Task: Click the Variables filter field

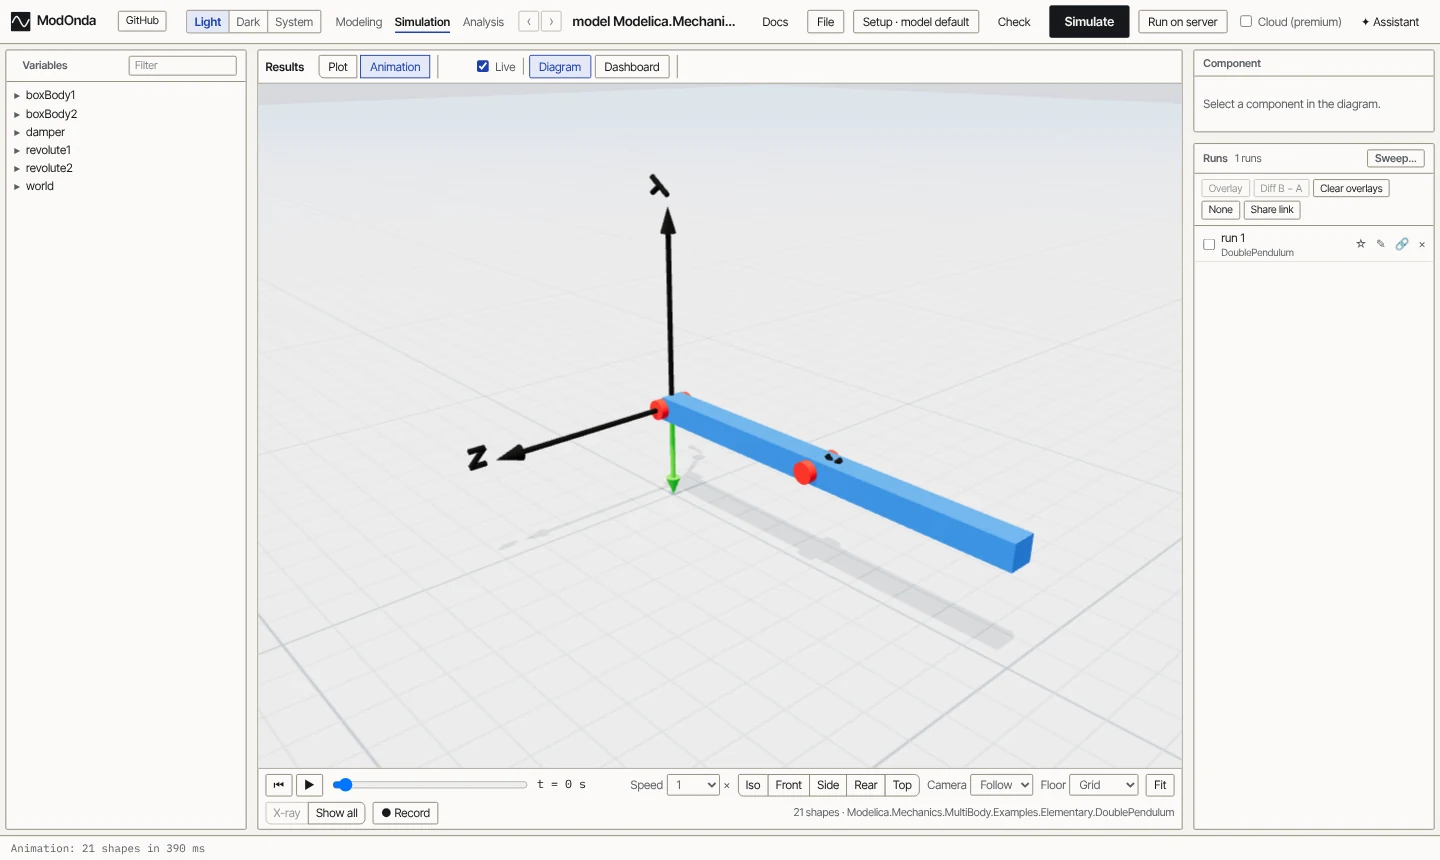Action: pos(183,65)
